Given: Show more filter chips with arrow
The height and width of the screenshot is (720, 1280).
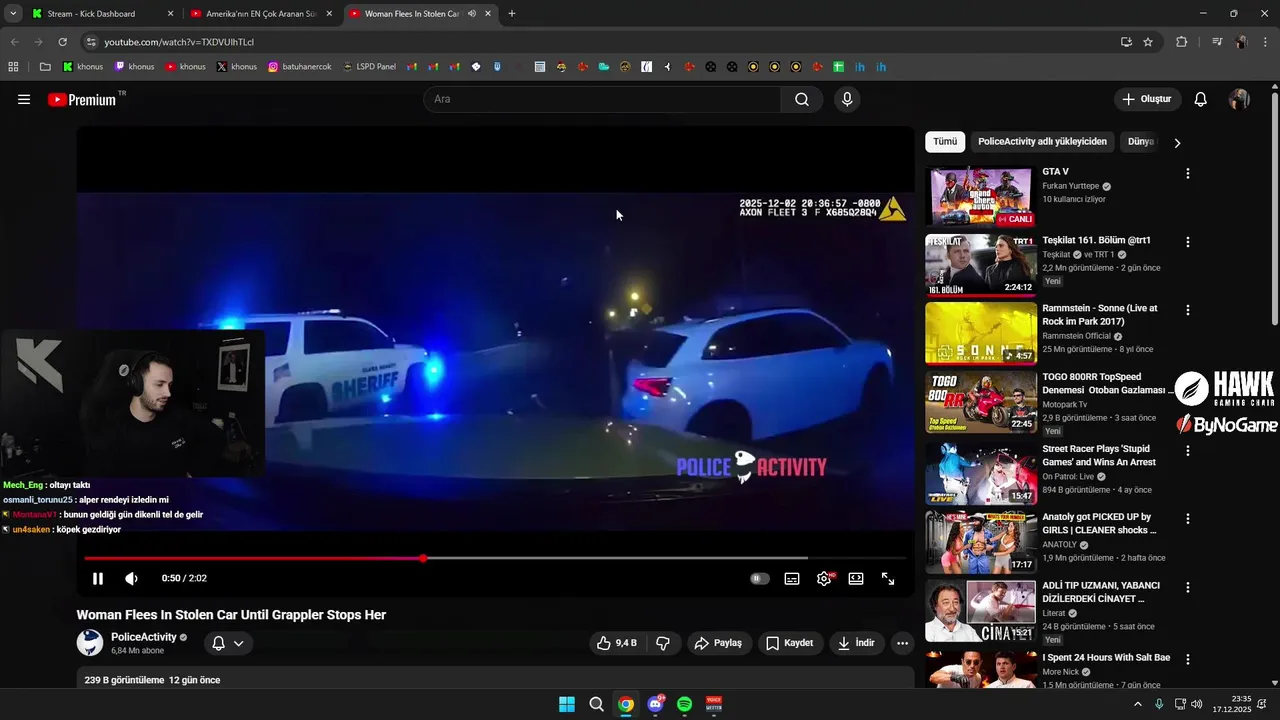Looking at the screenshot, I should click(1177, 142).
